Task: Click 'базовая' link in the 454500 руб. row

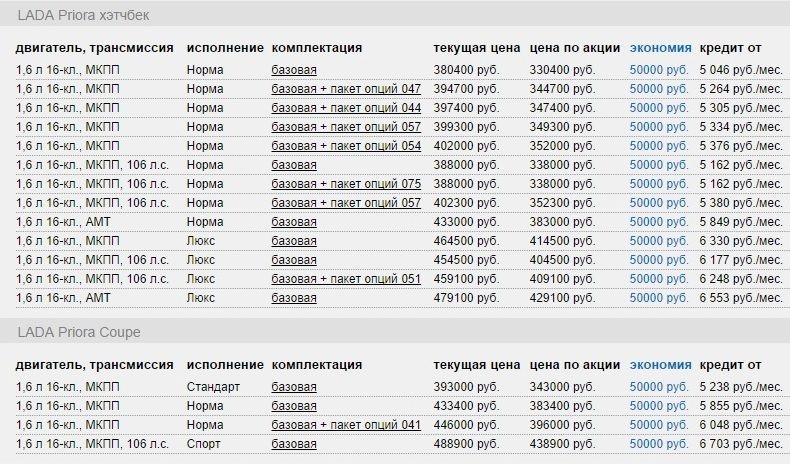Action: click(x=294, y=260)
